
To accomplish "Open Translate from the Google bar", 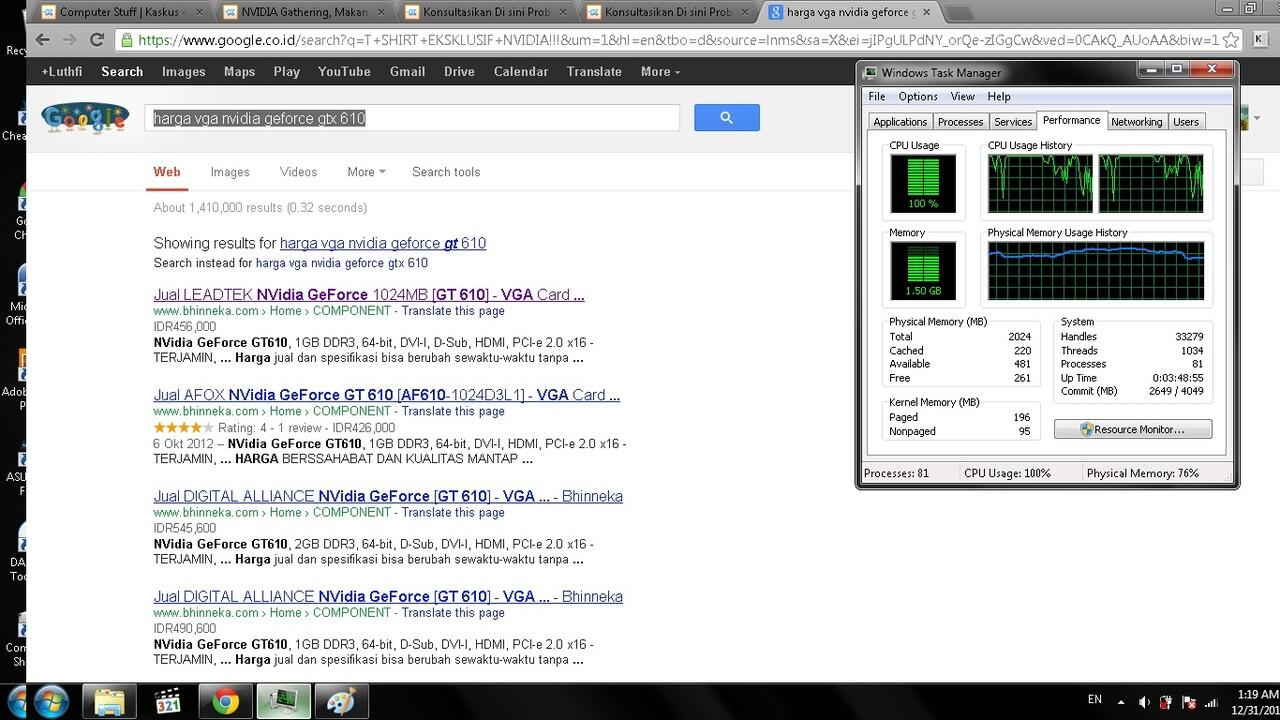I will [x=595, y=72].
